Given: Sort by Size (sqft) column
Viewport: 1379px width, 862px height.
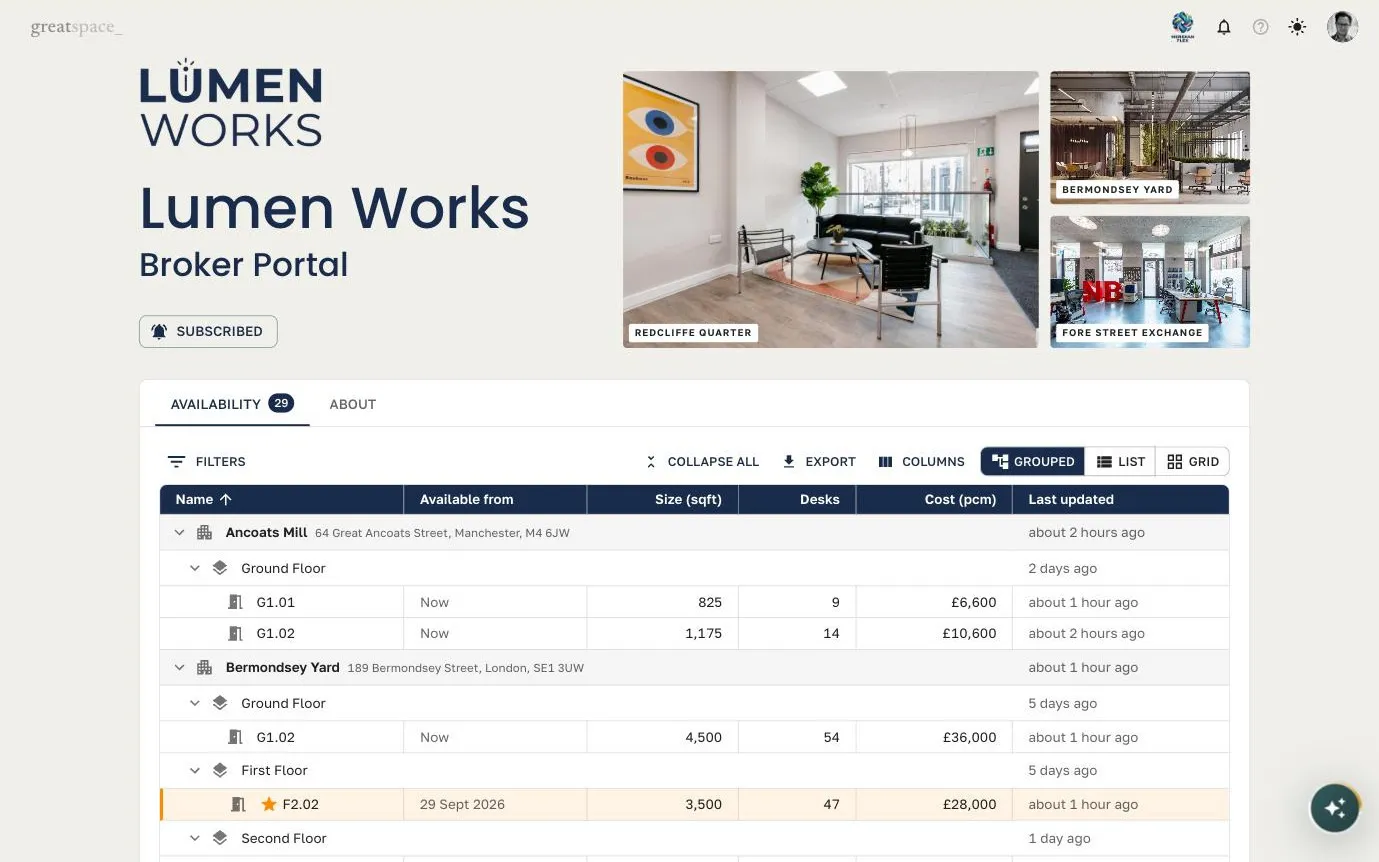Looking at the screenshot, I should point(663,499).
